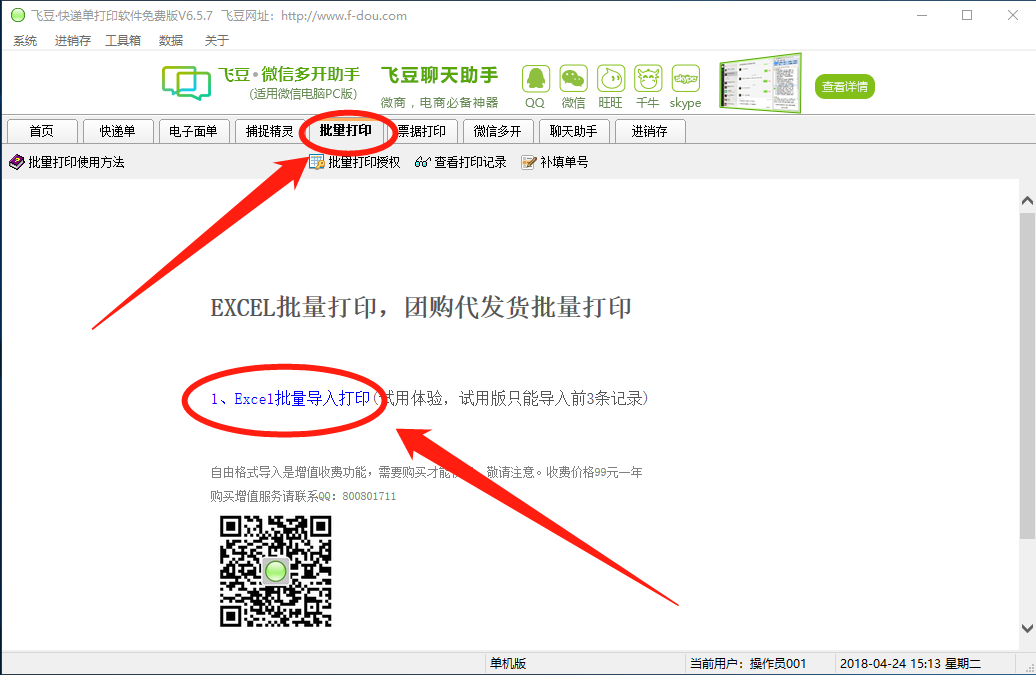Switch to the 微信多开 tab
Screen dimensions: 1036x675
point(498,131)
